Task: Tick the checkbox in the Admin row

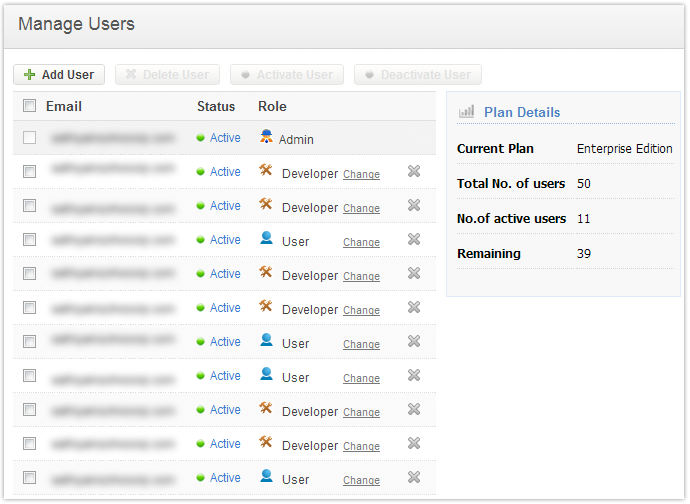Action: point(29,137)
